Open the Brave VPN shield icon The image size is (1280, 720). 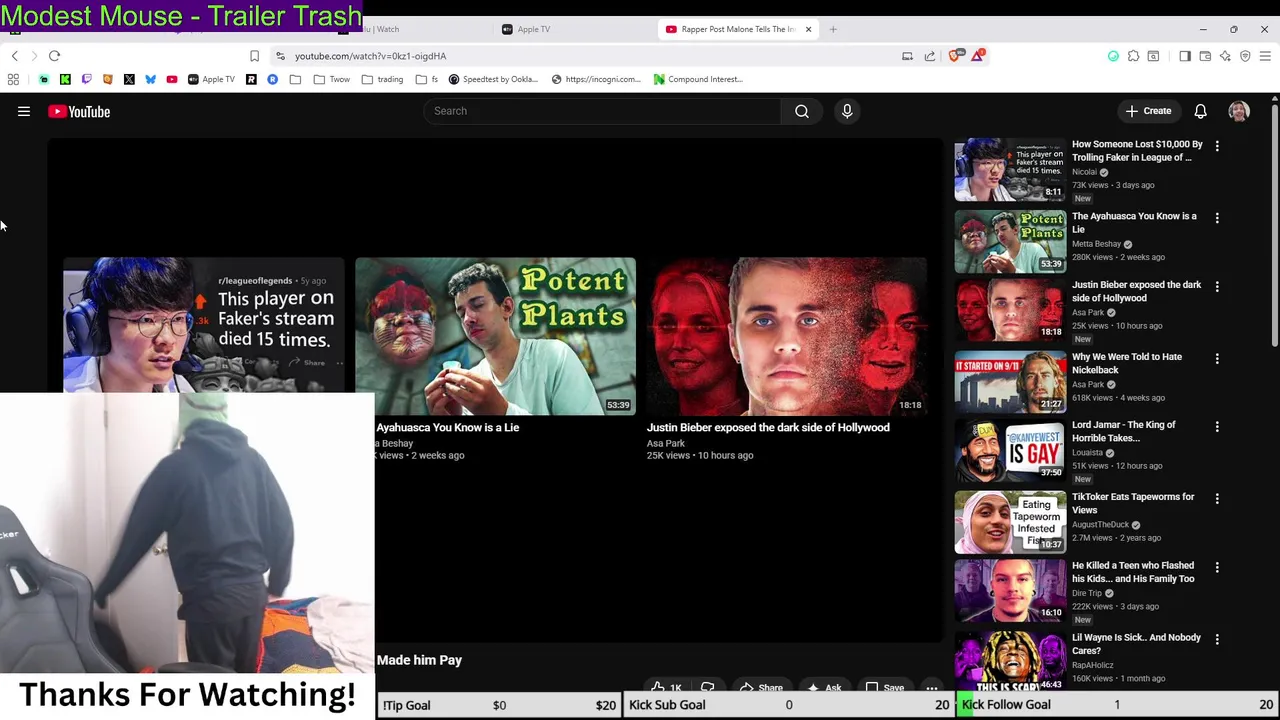point(1245,56)
